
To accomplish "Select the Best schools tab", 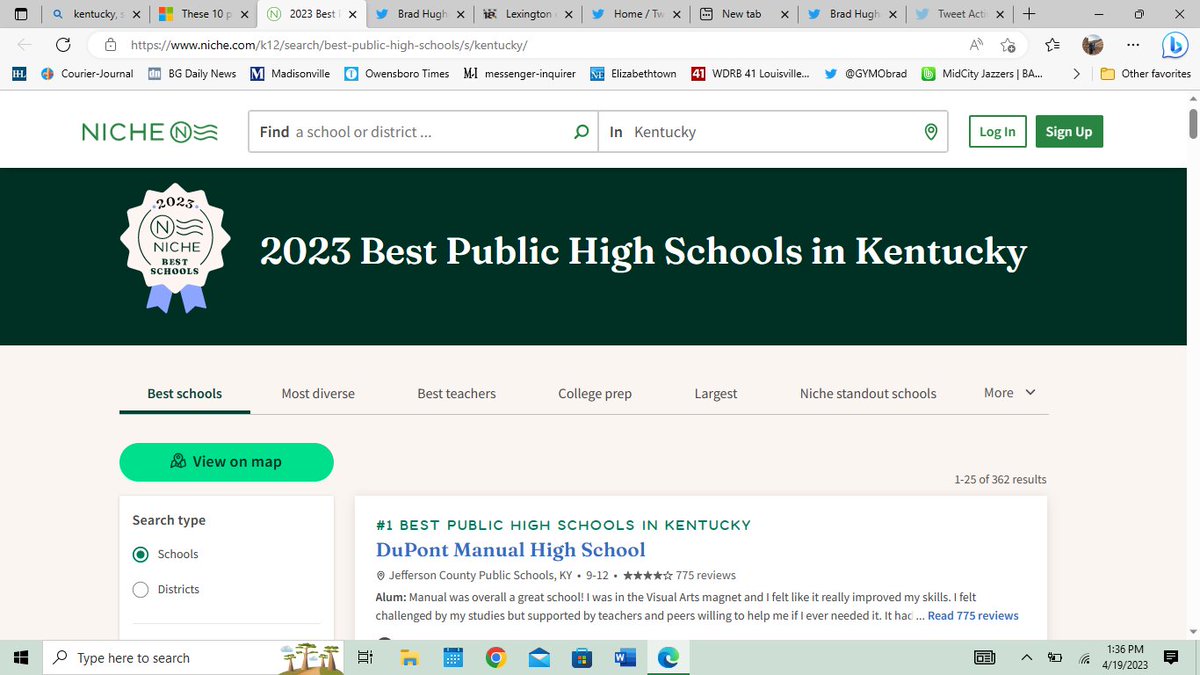I will [185, 393].
